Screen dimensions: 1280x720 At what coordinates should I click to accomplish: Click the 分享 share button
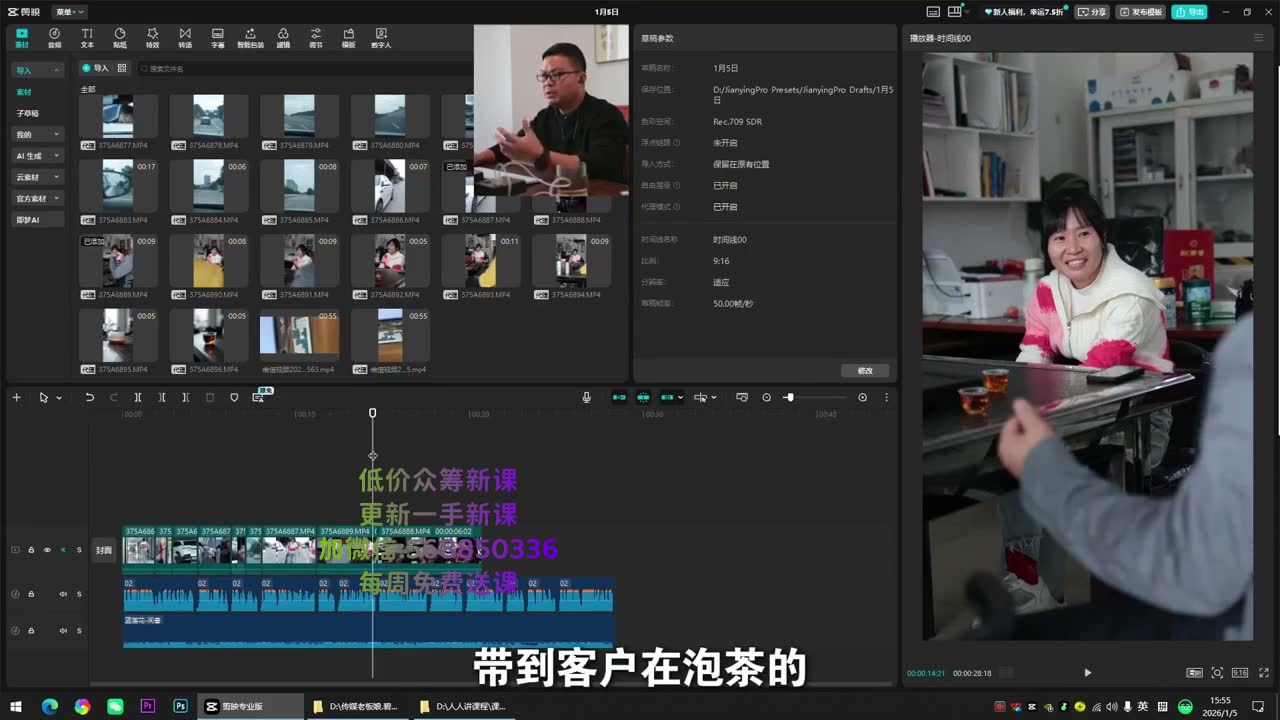click(x=1092, y=12)
